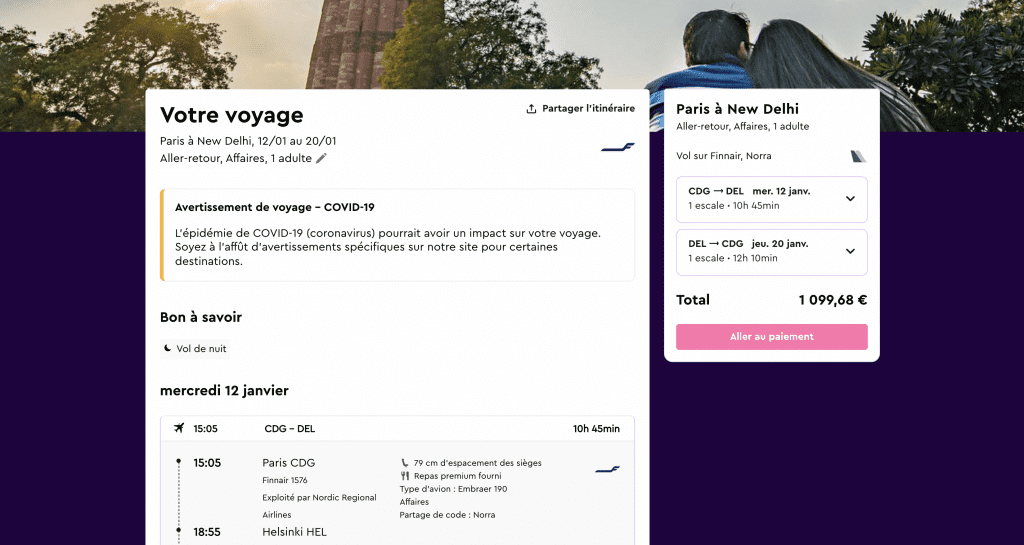Click 'Finnair 1576' flight number
The height and width of the screenshot is (545, 1024).
pos(285,480)
